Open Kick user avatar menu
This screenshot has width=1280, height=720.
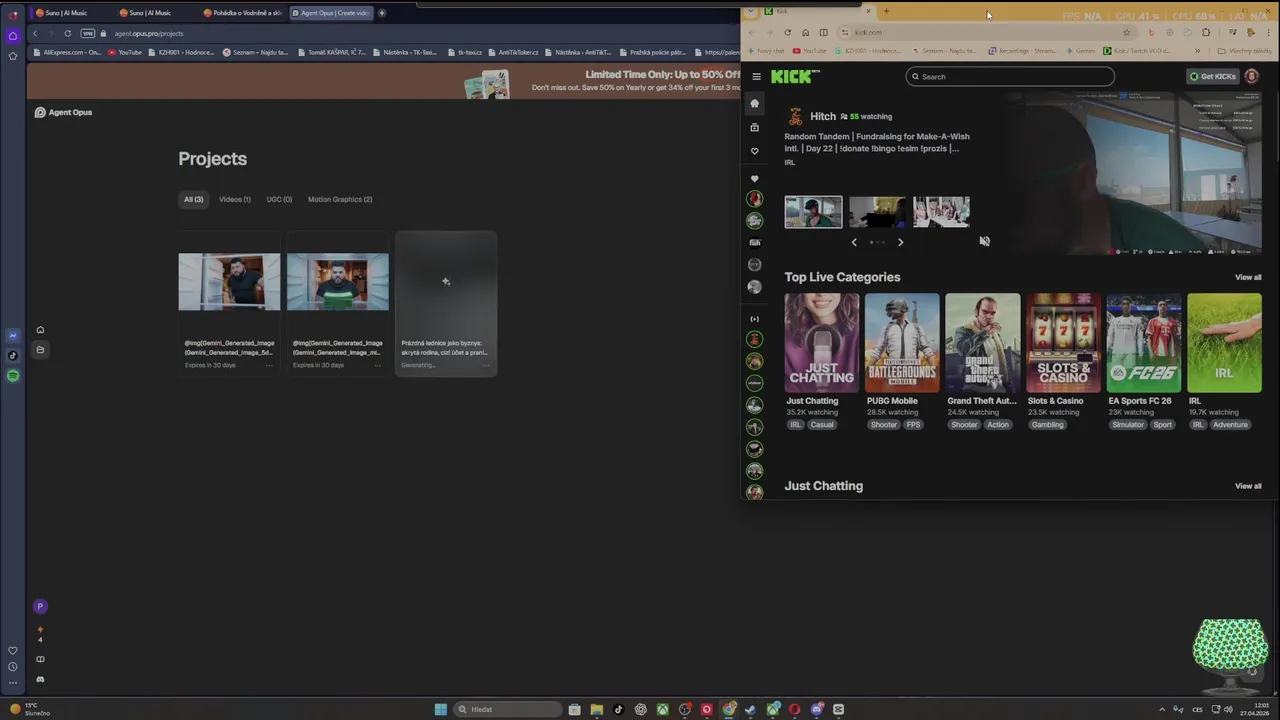tap(1251, 76)
